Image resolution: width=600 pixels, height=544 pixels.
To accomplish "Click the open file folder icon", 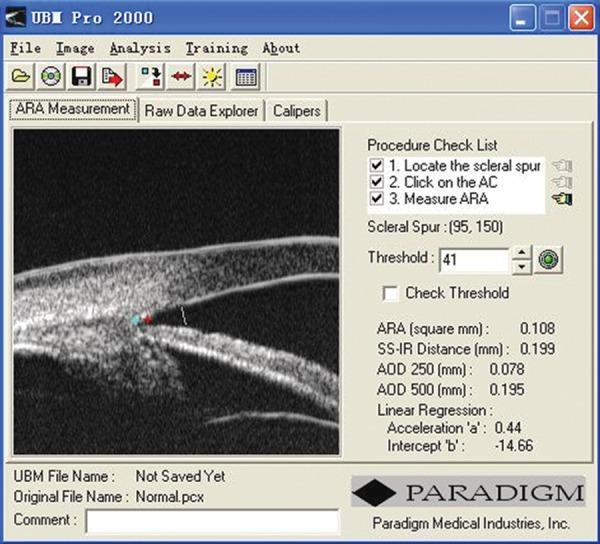I will (x=22, y=76).
